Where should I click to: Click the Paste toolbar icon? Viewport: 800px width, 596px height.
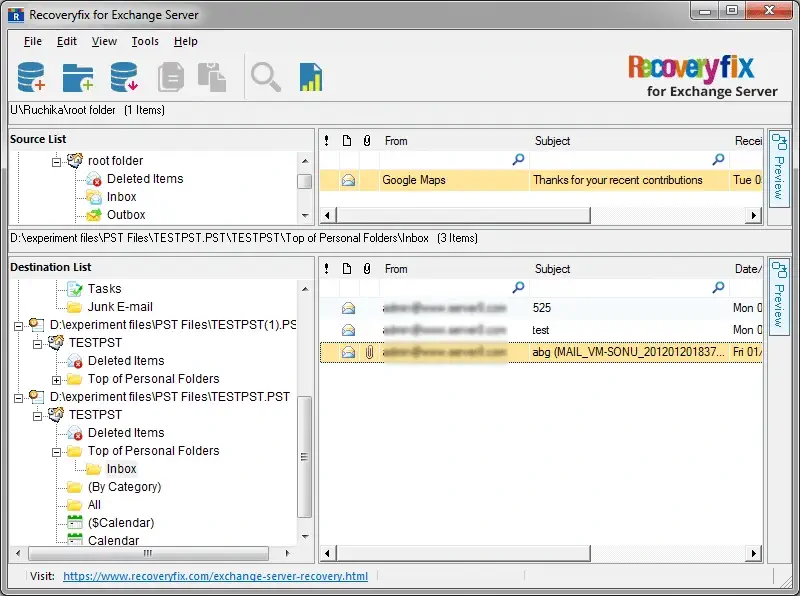click(x=212, y=77)
